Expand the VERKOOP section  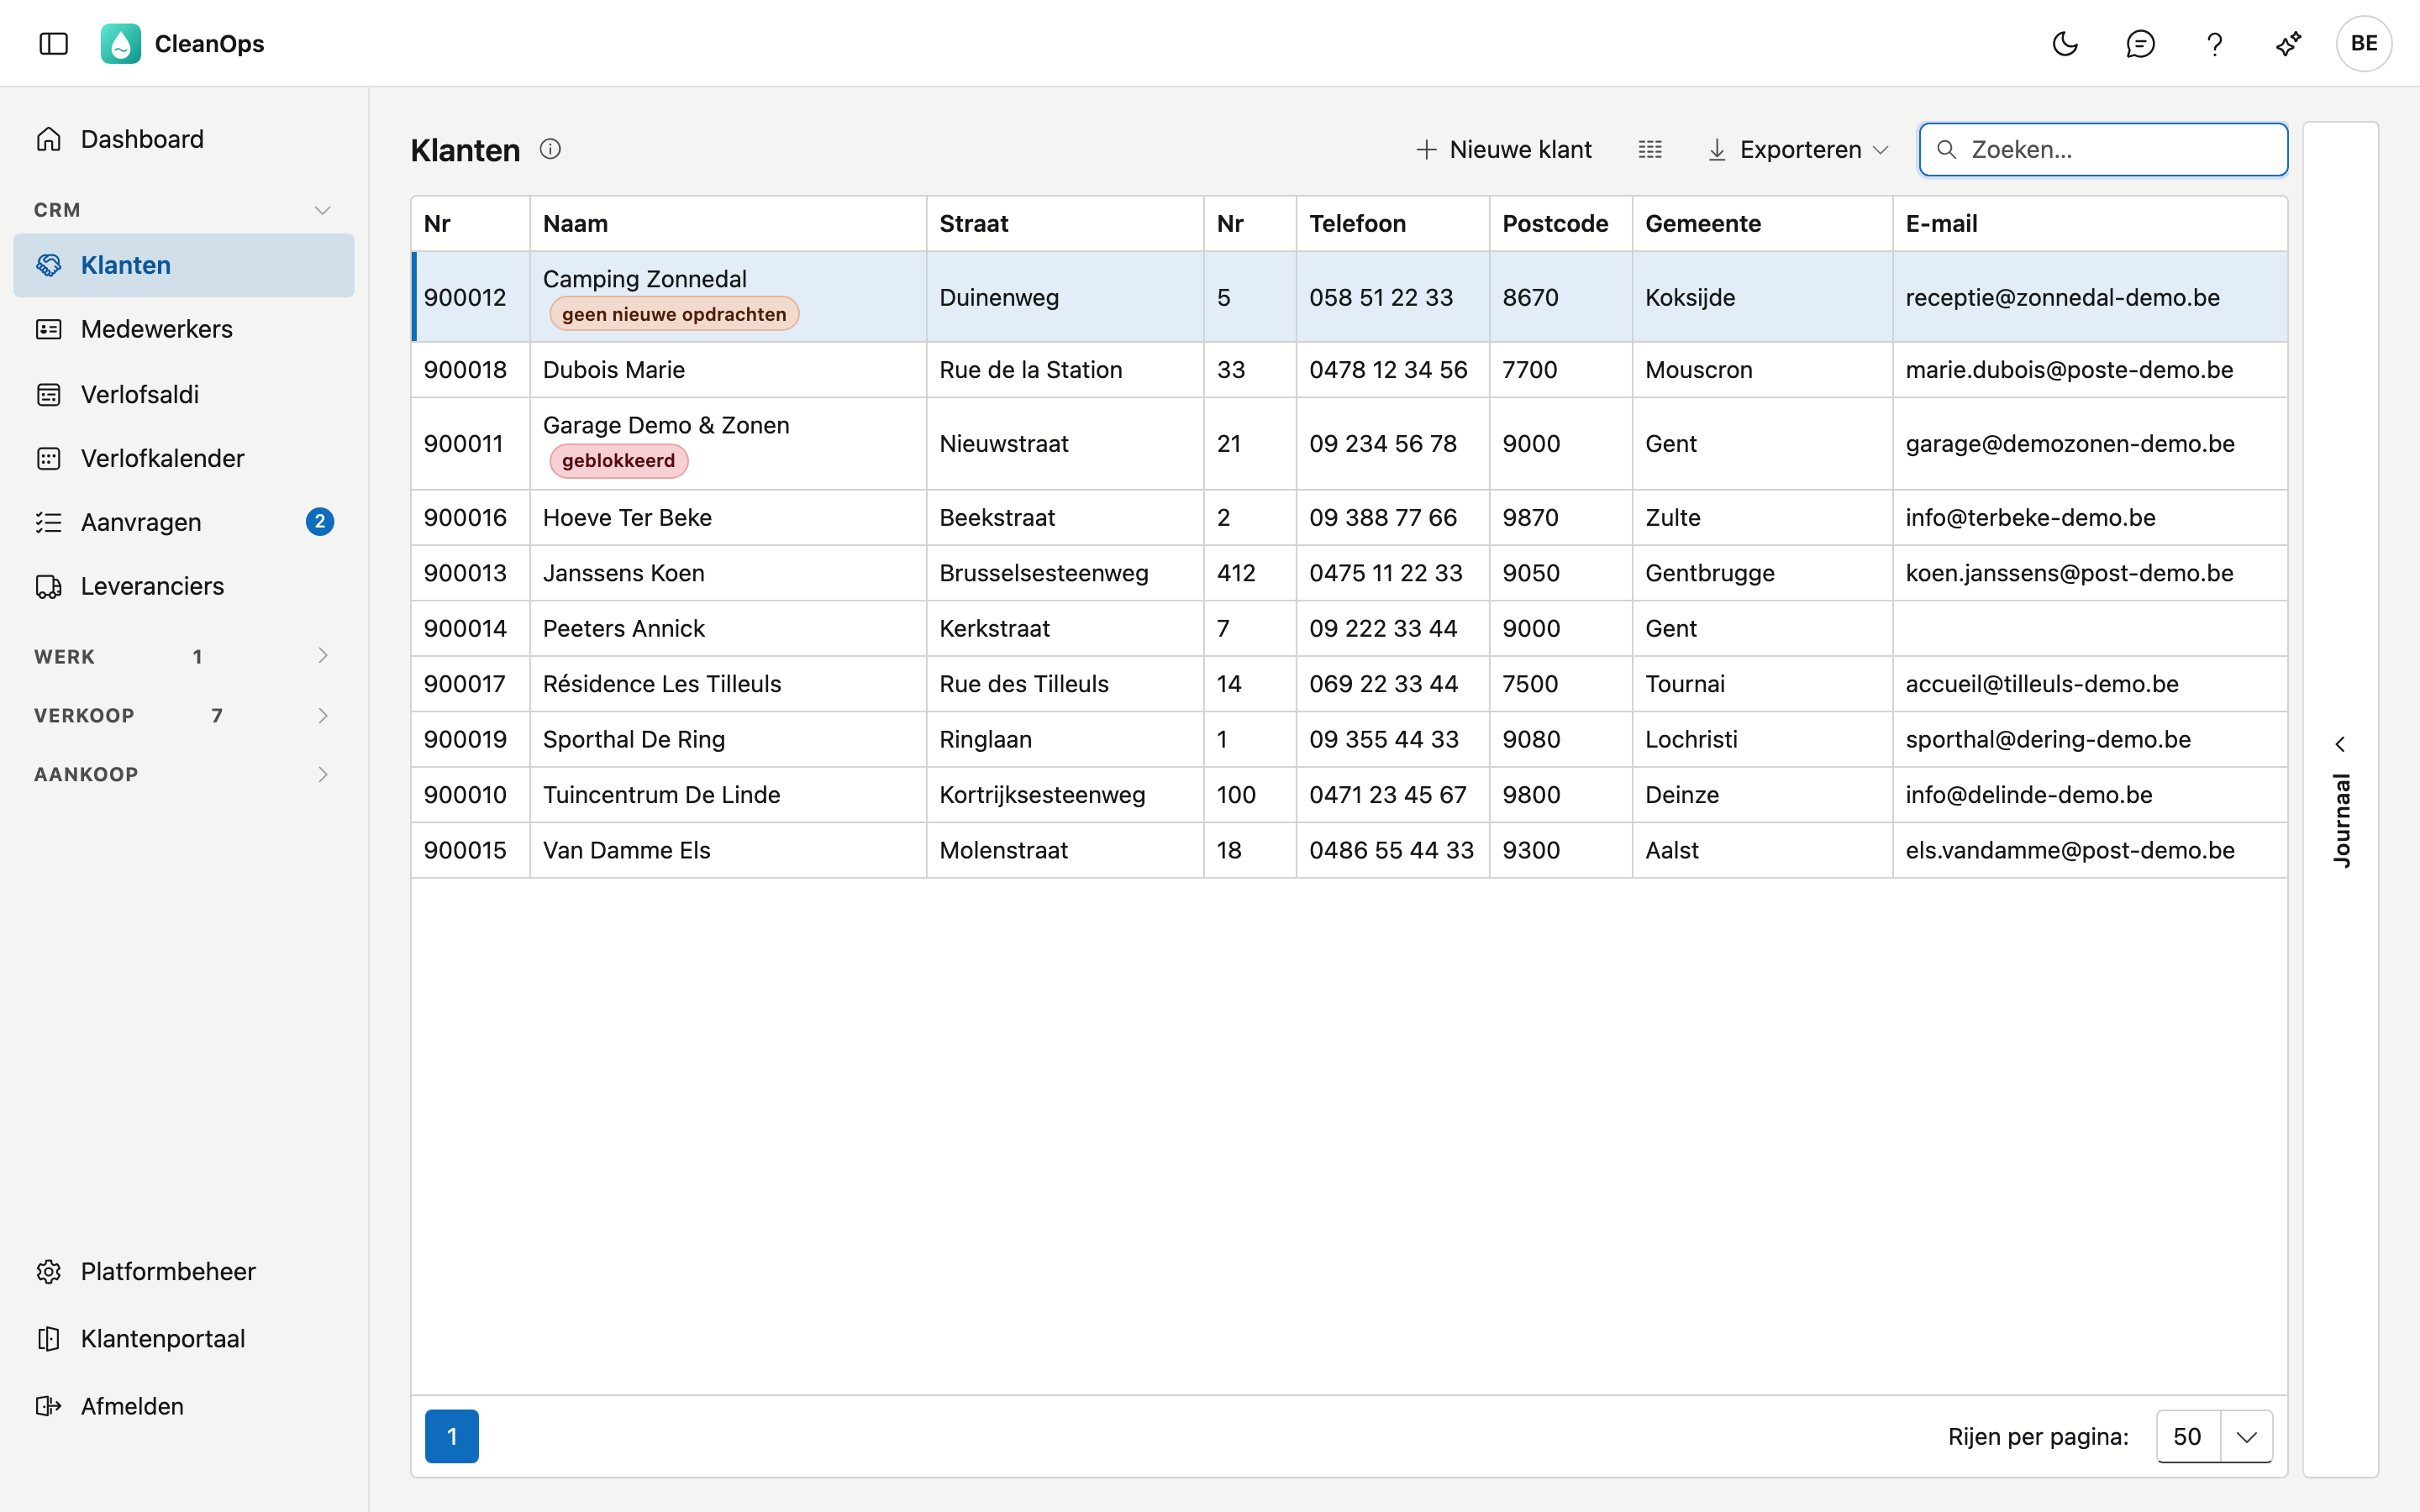184,715
